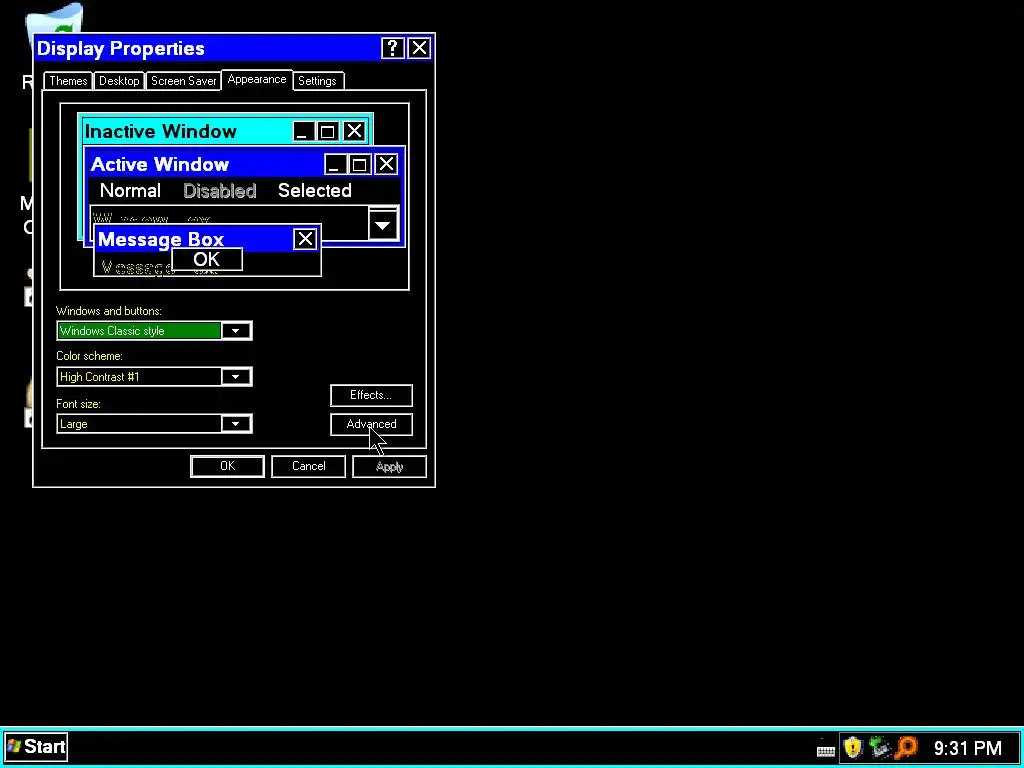Select the Appearance tab
The image size is (1024, 768).
[257, 80]
